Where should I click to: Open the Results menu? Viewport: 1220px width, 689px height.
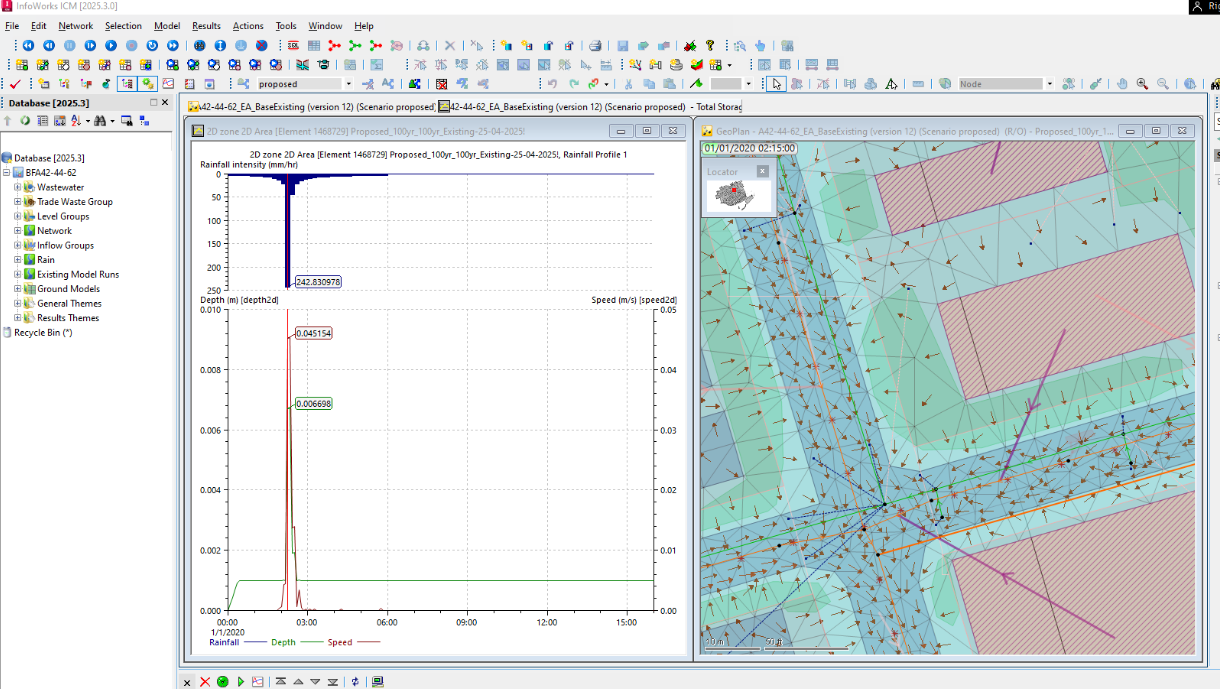click(206, 26)
